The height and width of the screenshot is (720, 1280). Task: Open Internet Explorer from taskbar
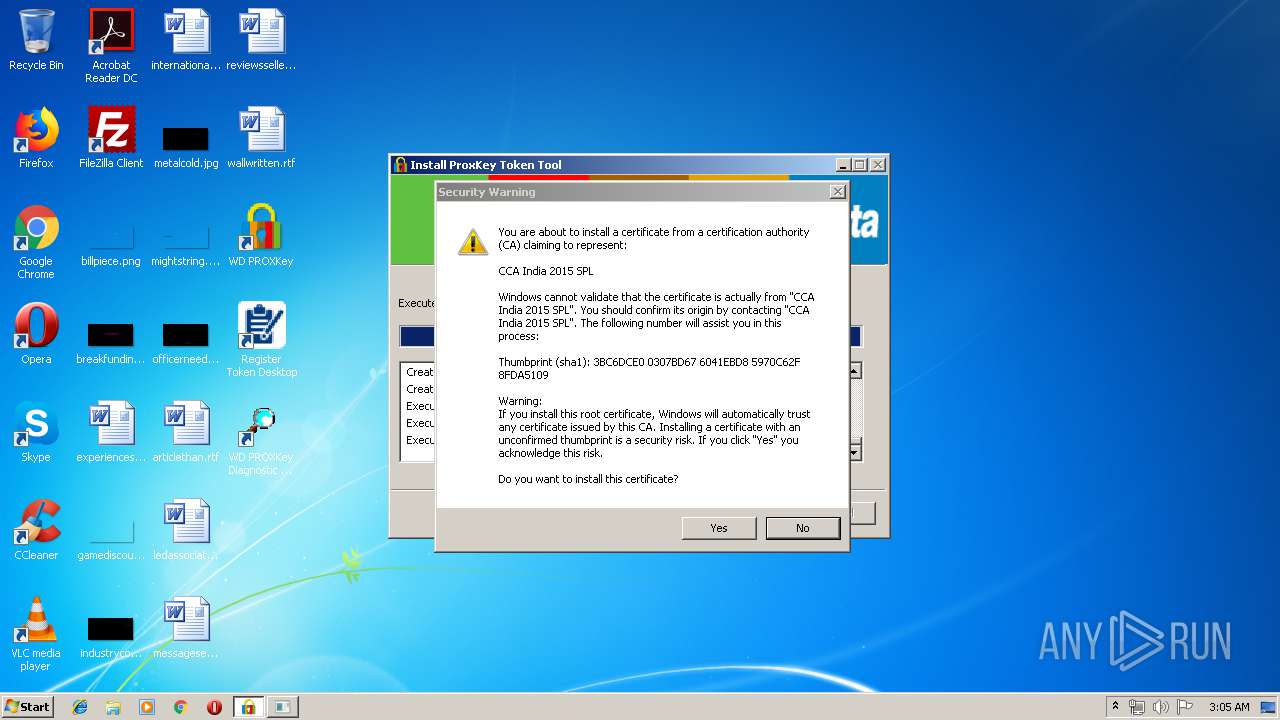pyautogui.click(x=80, y=707)
